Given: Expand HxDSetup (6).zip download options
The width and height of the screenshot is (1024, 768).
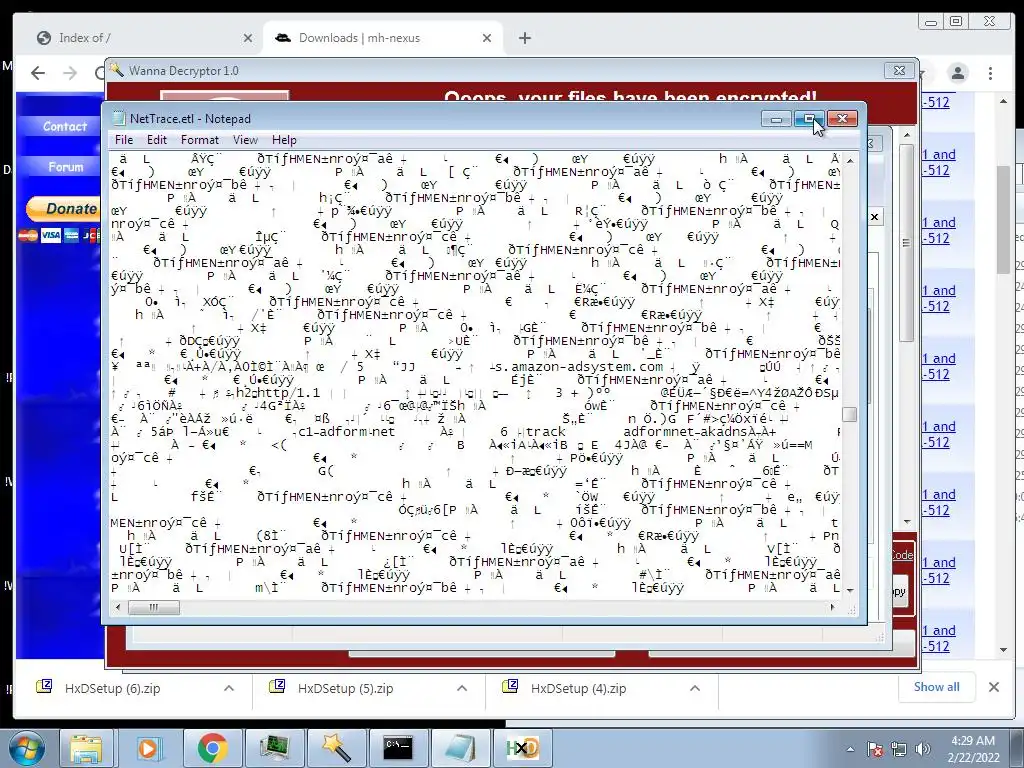Looking at the screenshot, I should coord(229,688).
